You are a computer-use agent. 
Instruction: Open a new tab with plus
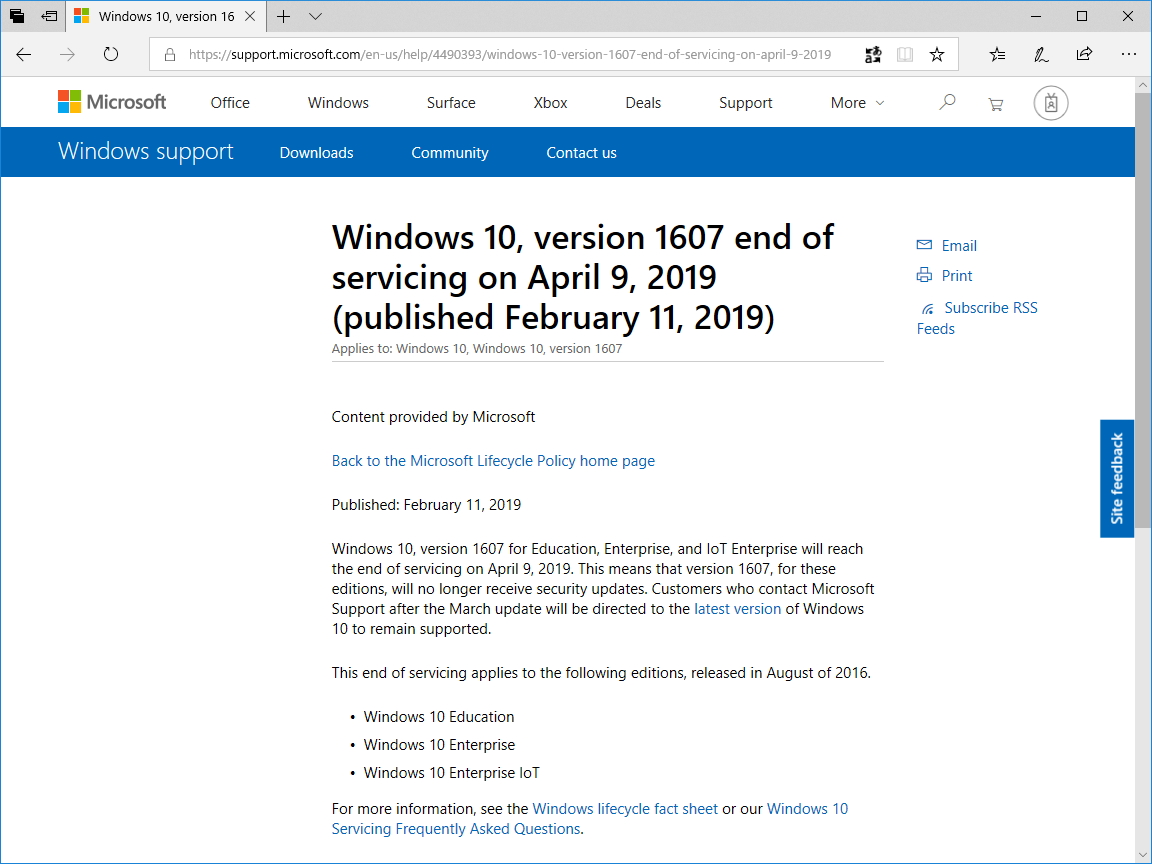(284, 17)
